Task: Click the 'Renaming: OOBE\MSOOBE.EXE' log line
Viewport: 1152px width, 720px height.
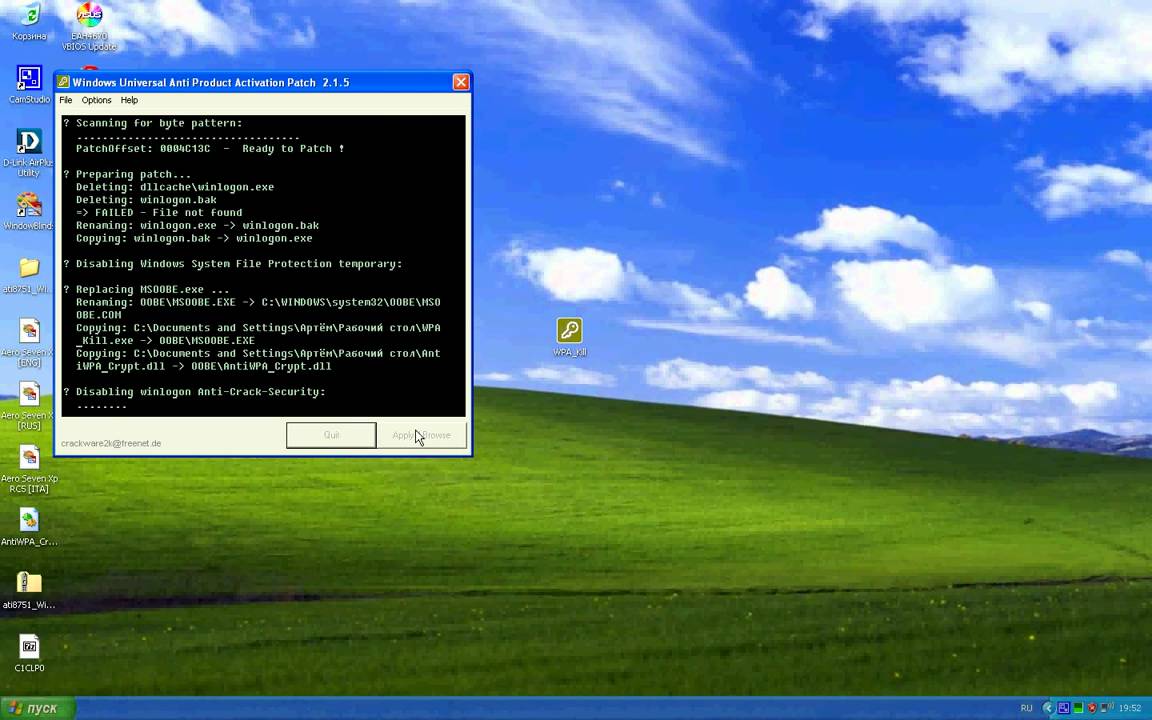Action: click(258, 302)
